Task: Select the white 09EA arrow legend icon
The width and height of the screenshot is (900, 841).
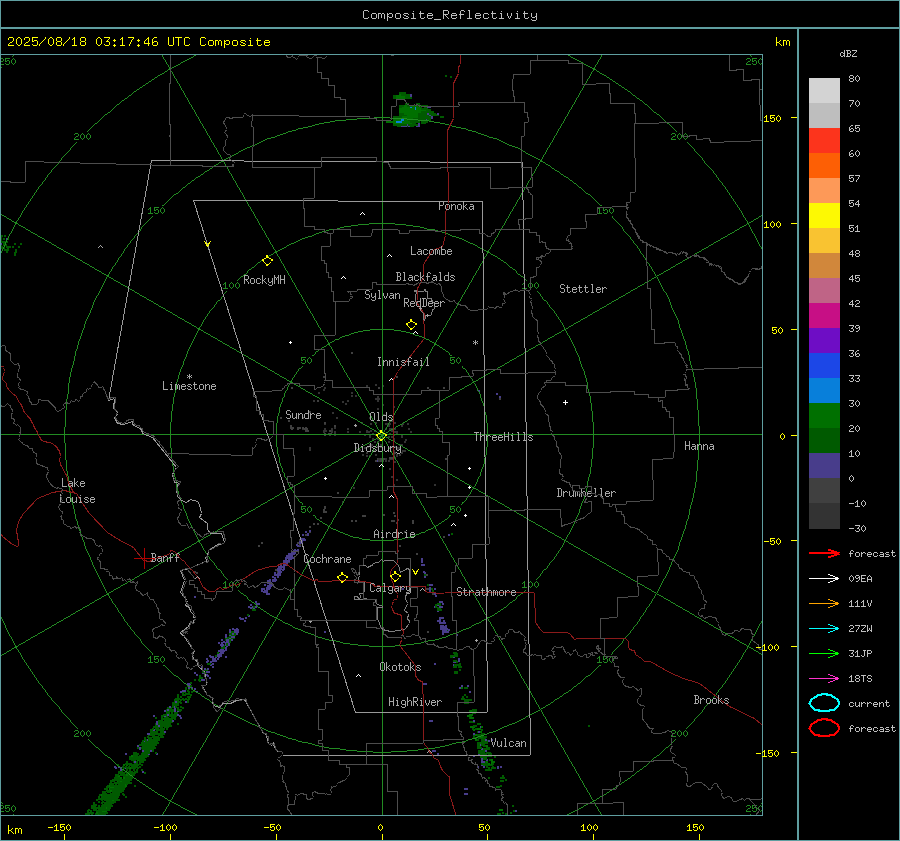Action: tap(824, 578)
